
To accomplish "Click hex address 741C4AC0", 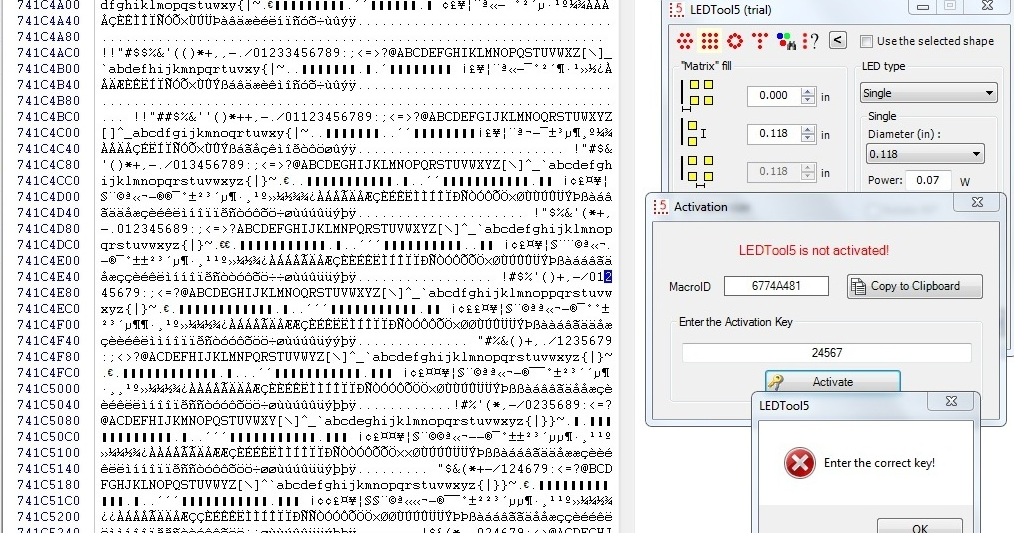I will (49, 53).
